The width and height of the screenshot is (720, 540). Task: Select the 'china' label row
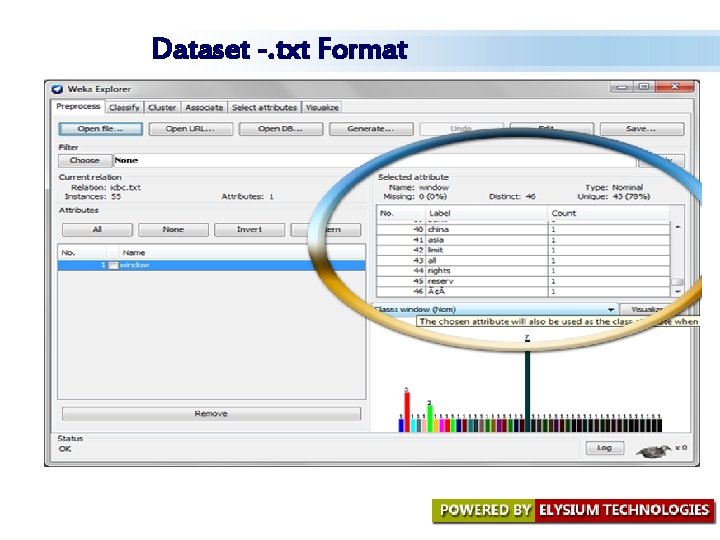pos(523,229)
